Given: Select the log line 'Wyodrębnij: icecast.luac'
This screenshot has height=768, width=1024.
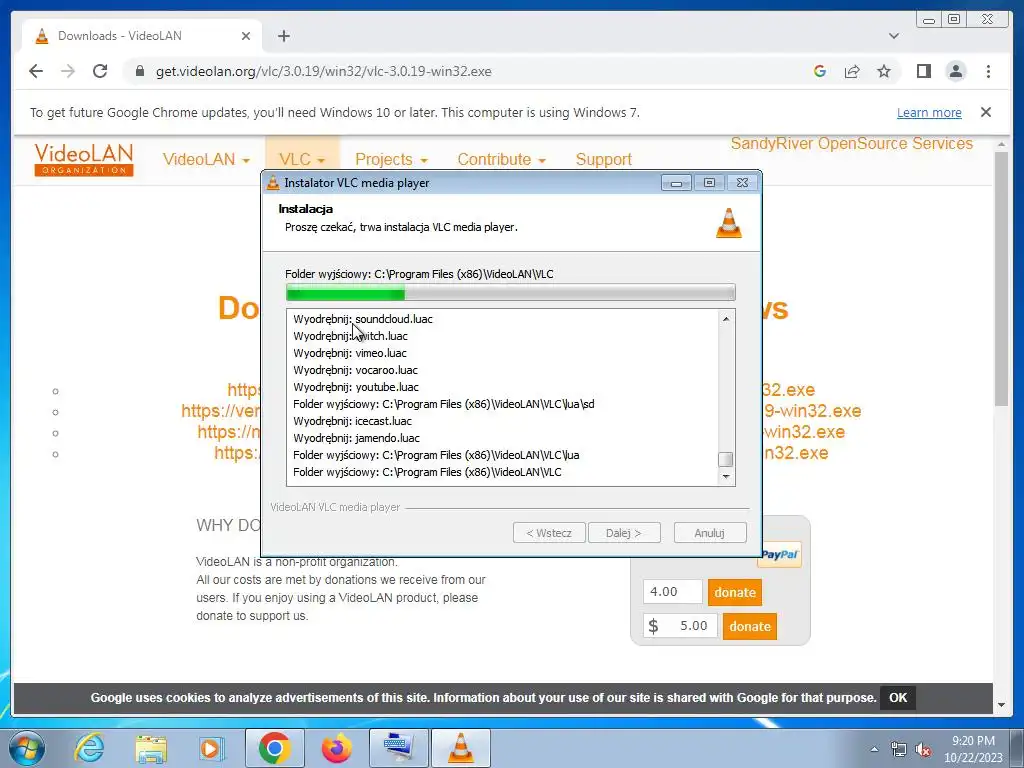Looking at the screenshot, I should (x=353, y=421).
